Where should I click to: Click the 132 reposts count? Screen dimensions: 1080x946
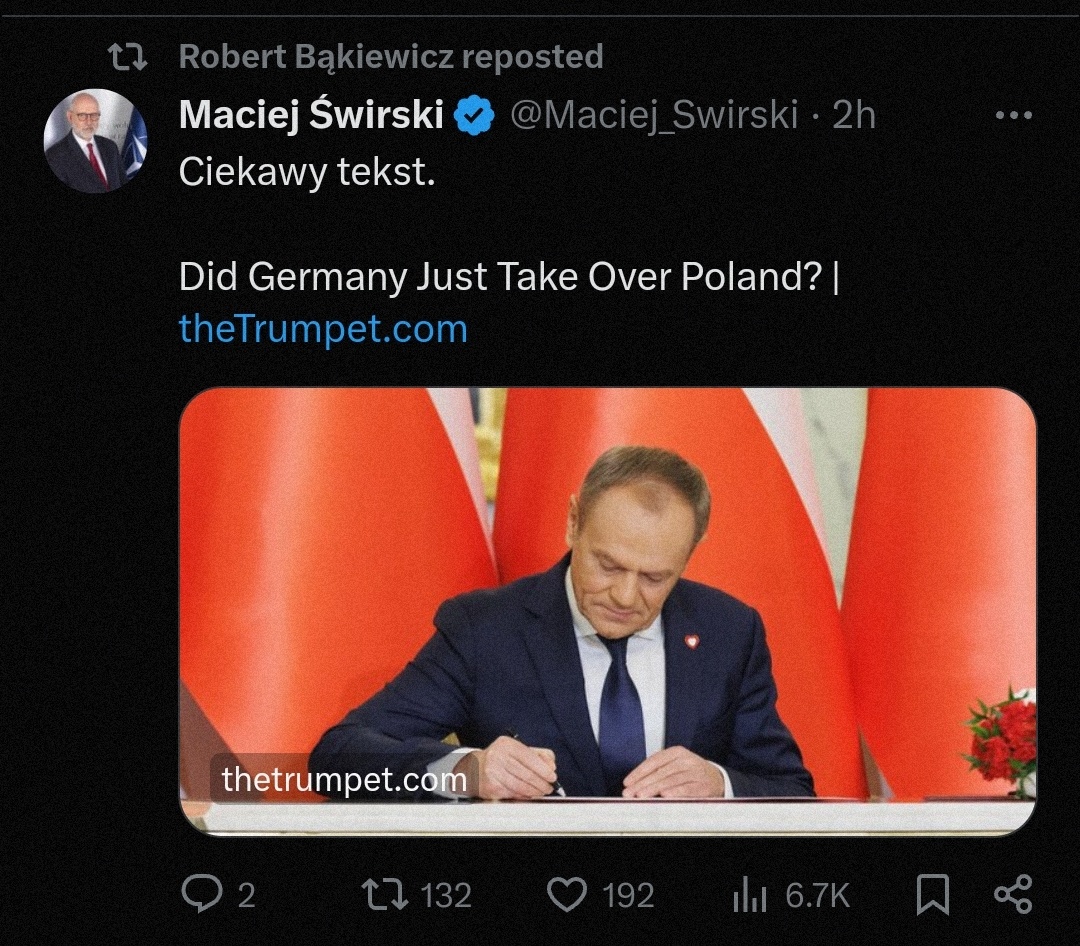446,895
